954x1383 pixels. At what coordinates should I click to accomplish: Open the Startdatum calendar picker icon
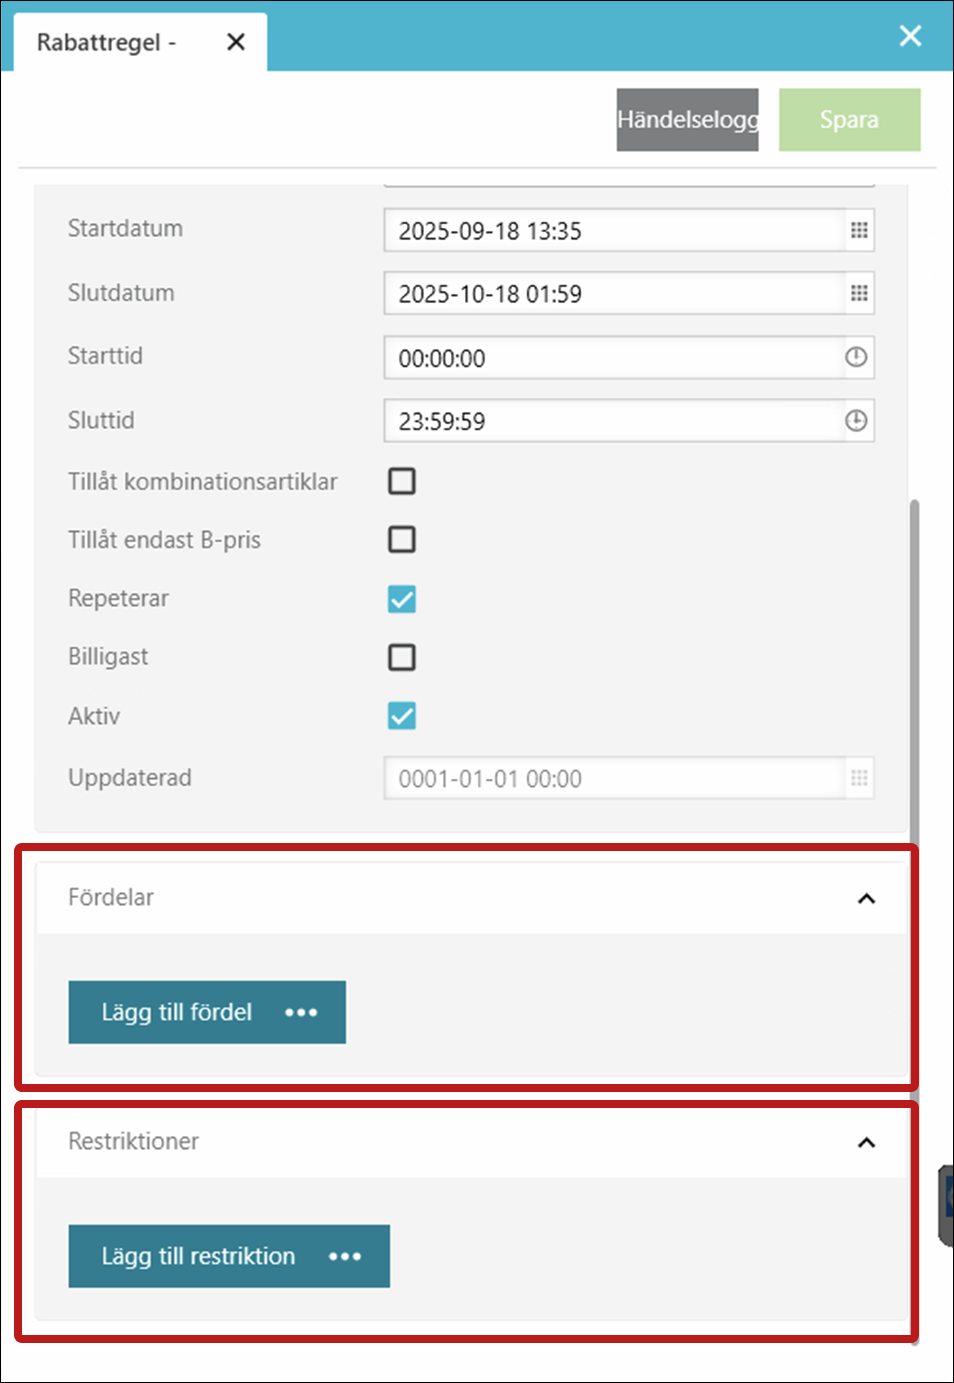coord(858,231)
